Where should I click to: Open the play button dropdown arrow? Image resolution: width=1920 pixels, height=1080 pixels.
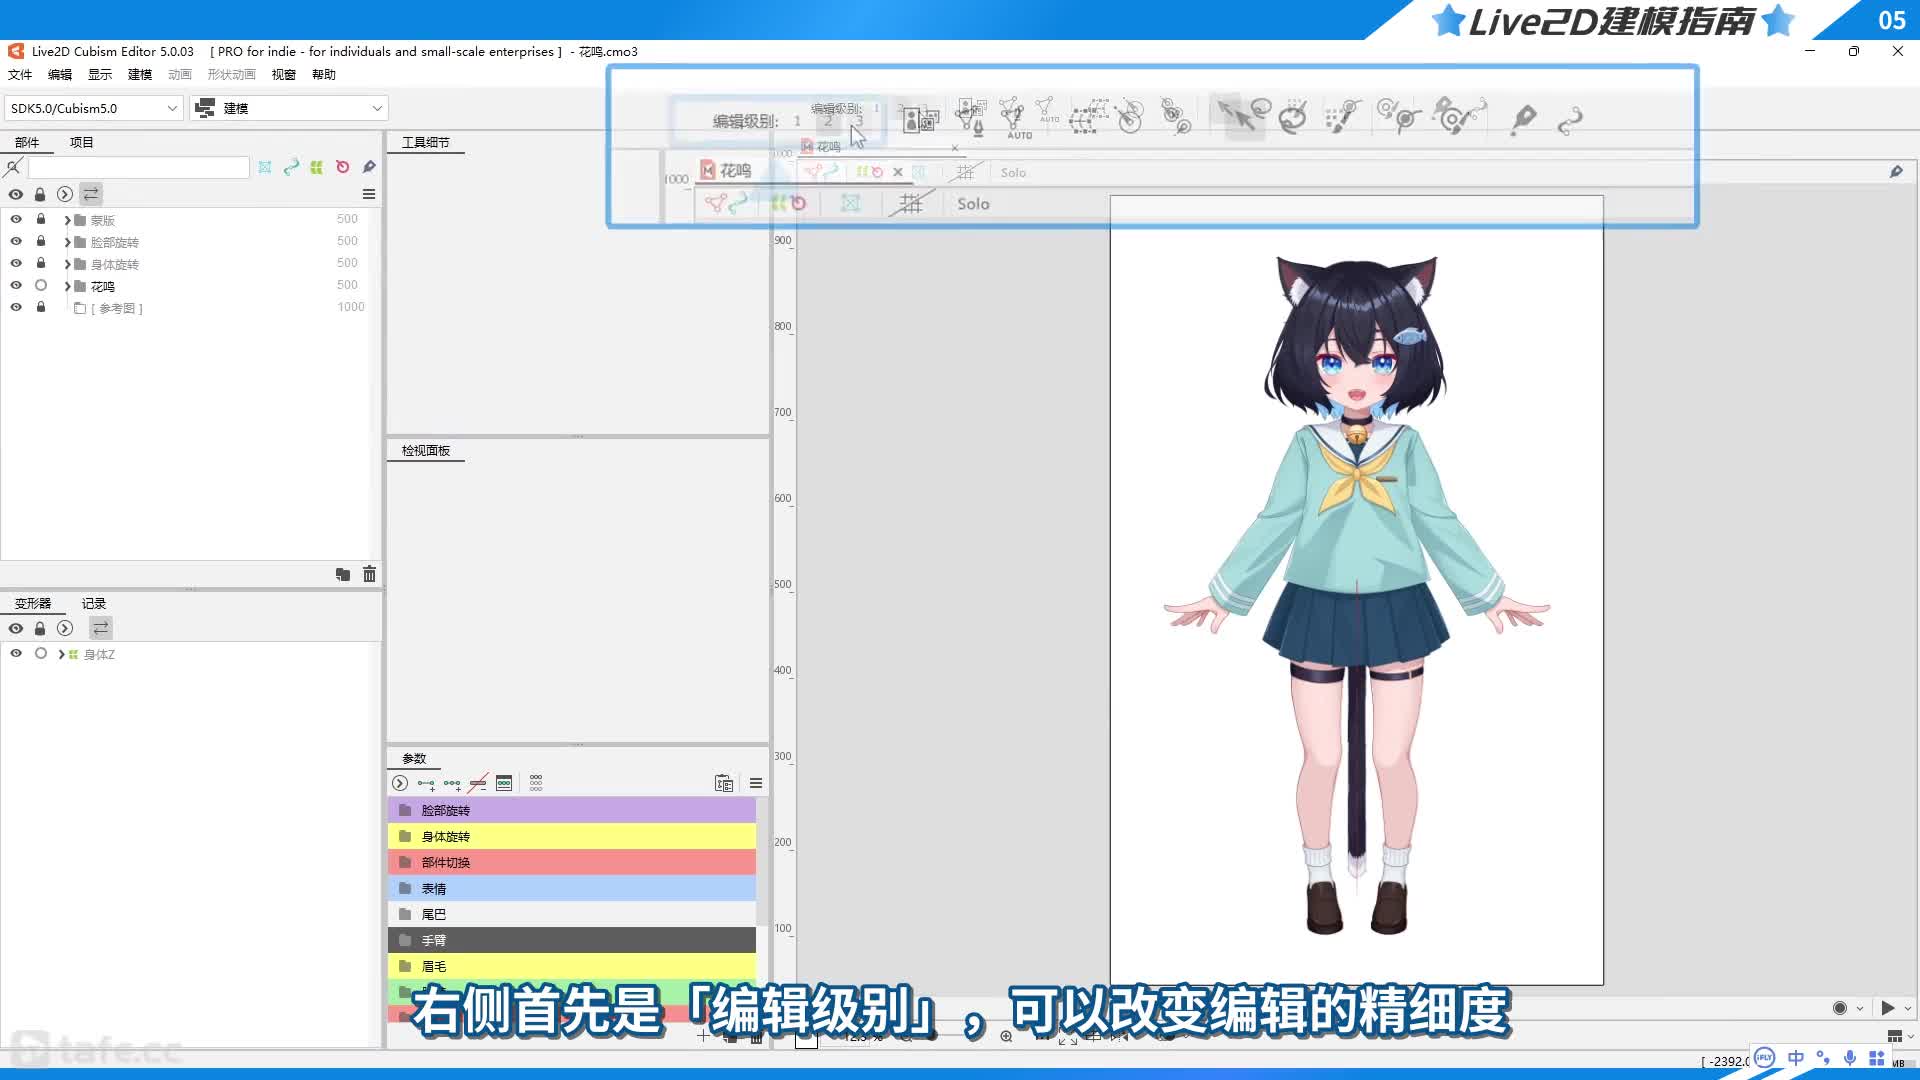pos(1908,1008)
